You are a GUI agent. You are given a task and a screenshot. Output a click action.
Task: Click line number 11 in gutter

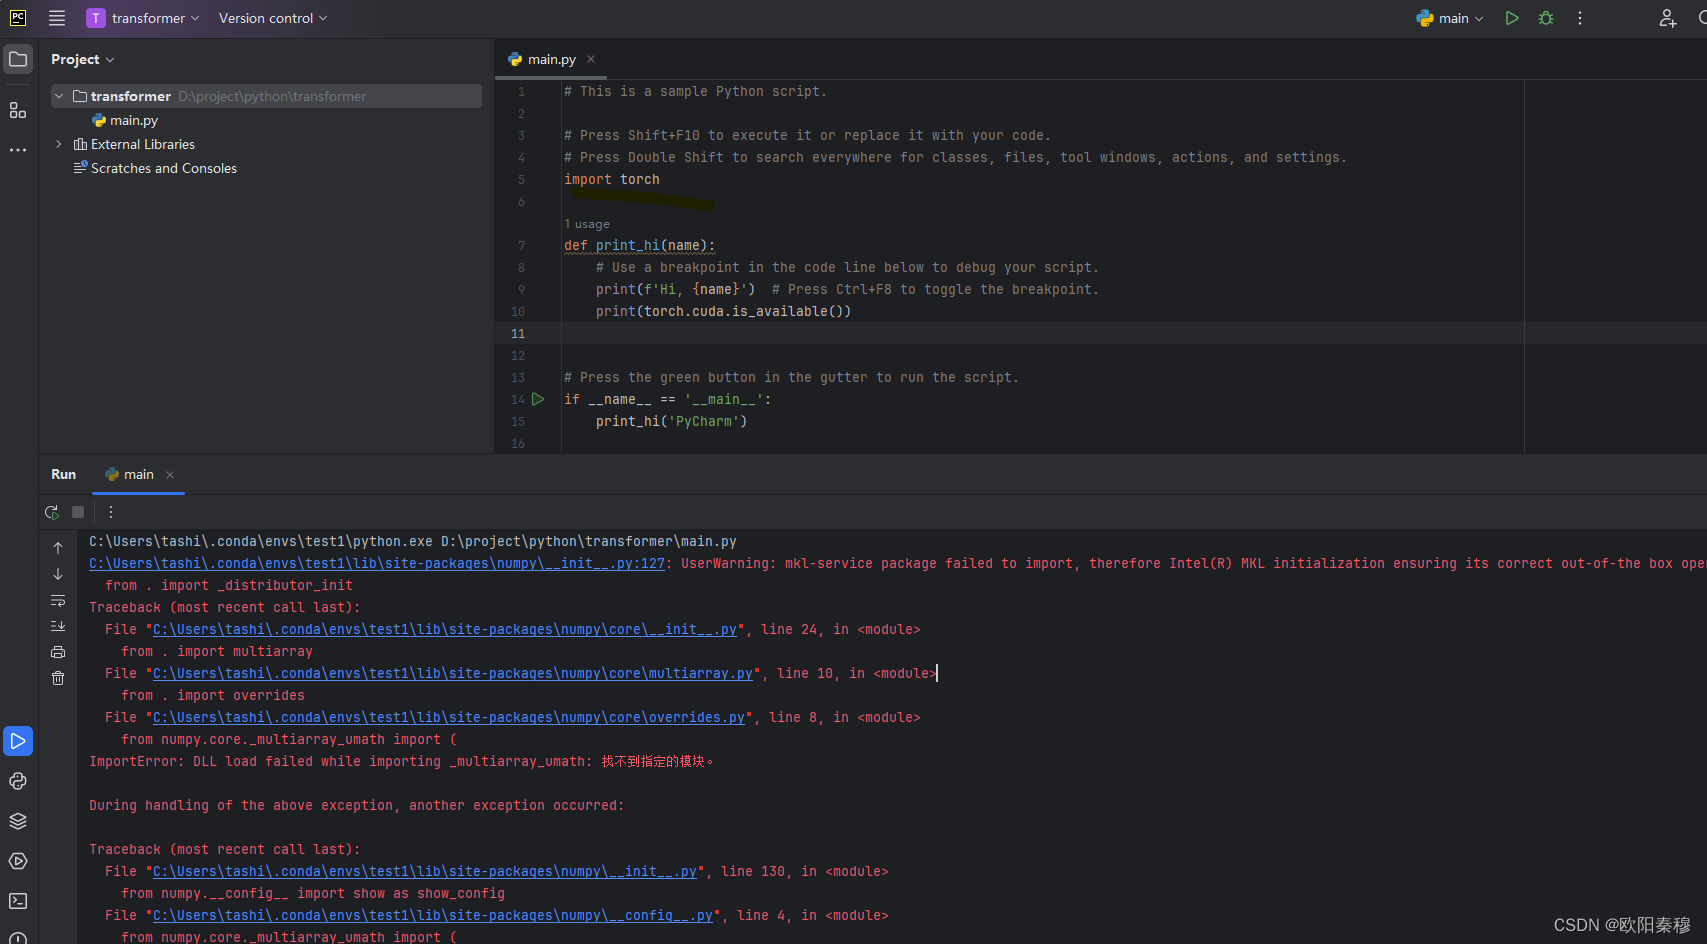(518, 333)
